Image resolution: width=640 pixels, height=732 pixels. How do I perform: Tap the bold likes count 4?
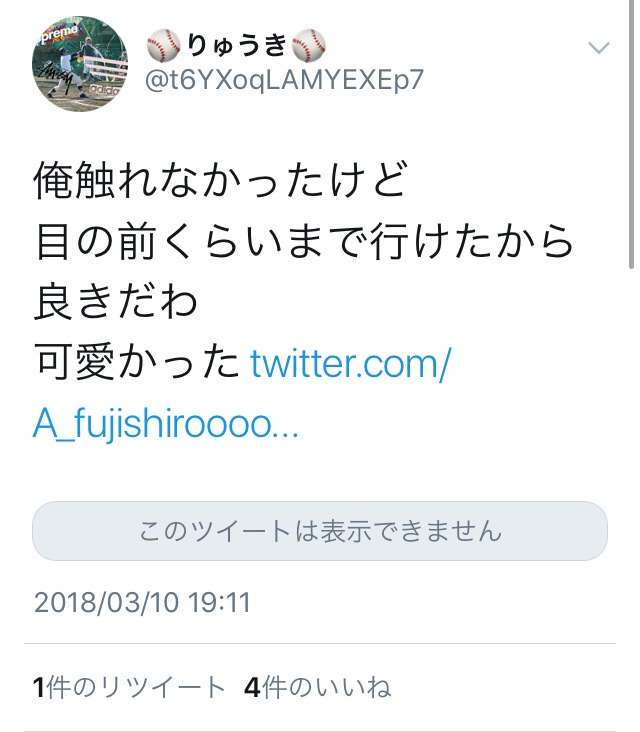click(253, 688)
